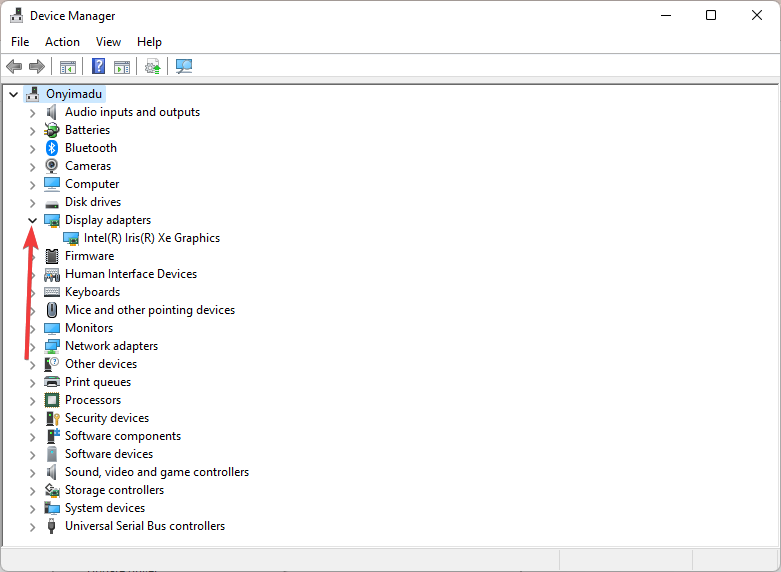Select the Other devices label
Image resolution: width=781 pixels, height=572 pixels.
point(101,364)
